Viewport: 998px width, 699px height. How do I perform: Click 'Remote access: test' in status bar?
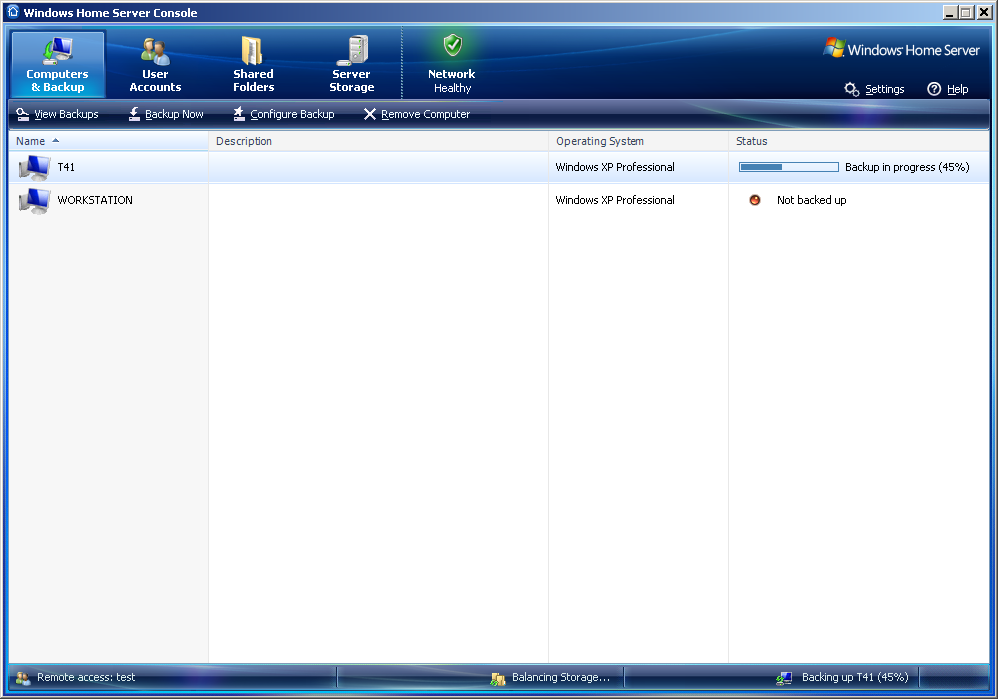click(86, 677)
